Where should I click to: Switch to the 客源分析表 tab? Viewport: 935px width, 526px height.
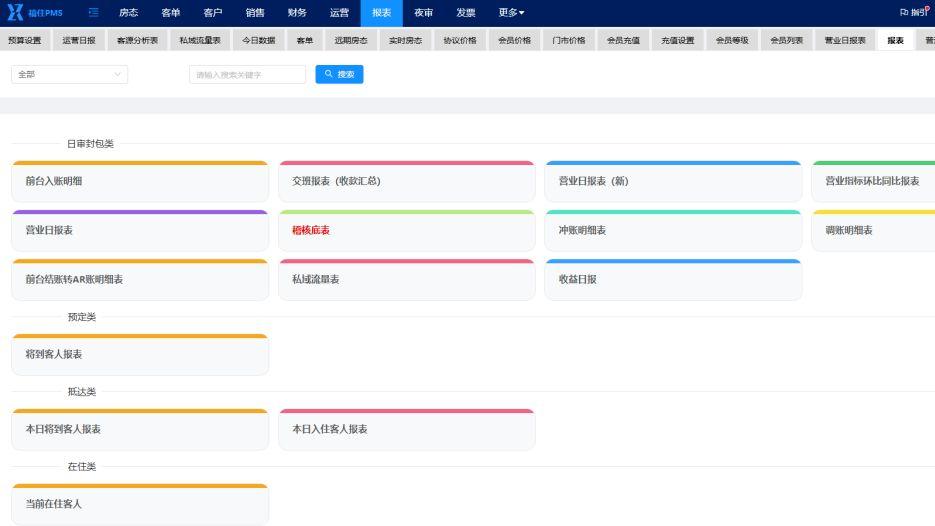137,41
